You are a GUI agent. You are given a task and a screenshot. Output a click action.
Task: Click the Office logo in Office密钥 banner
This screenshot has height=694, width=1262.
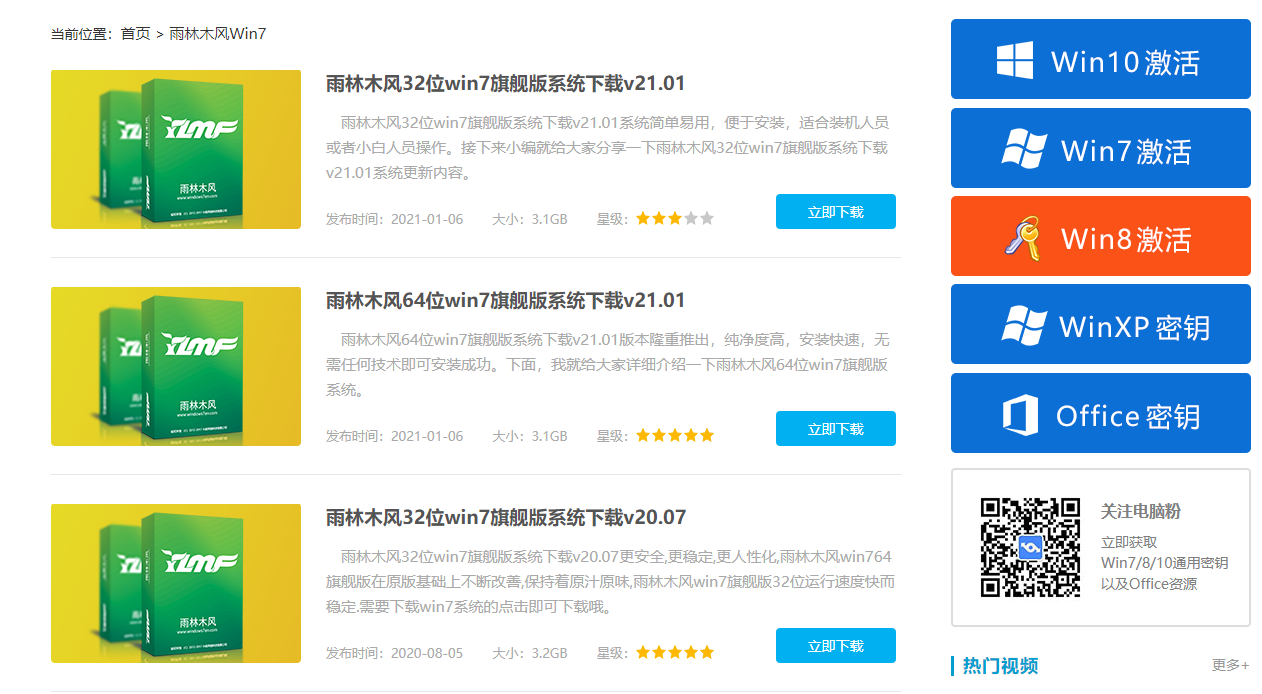point(1020,415)
